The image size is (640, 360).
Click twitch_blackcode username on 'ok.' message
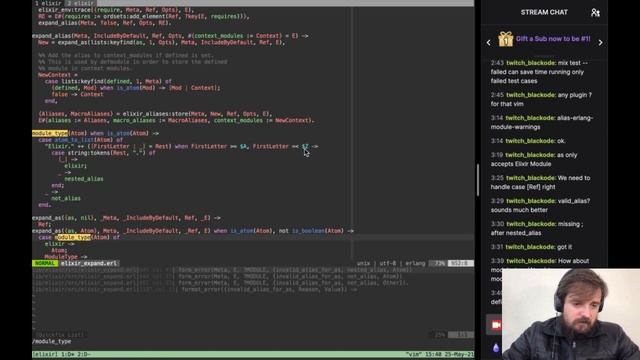[531, 141]
